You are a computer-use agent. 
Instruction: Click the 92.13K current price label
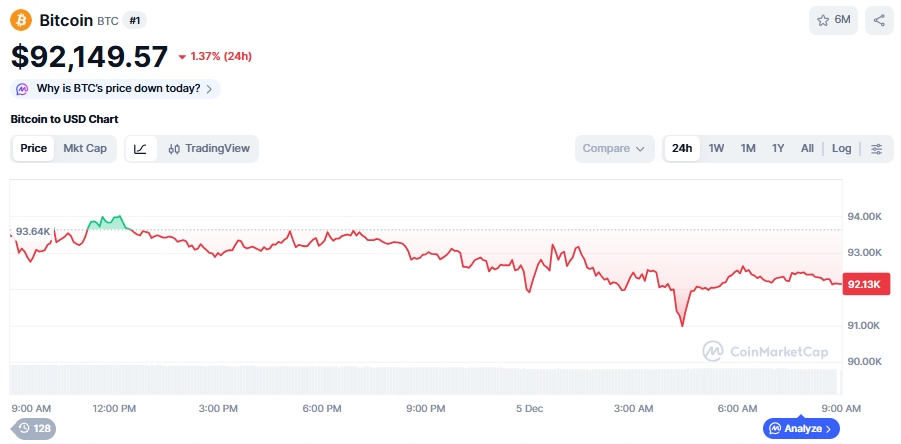click(864, 285)
